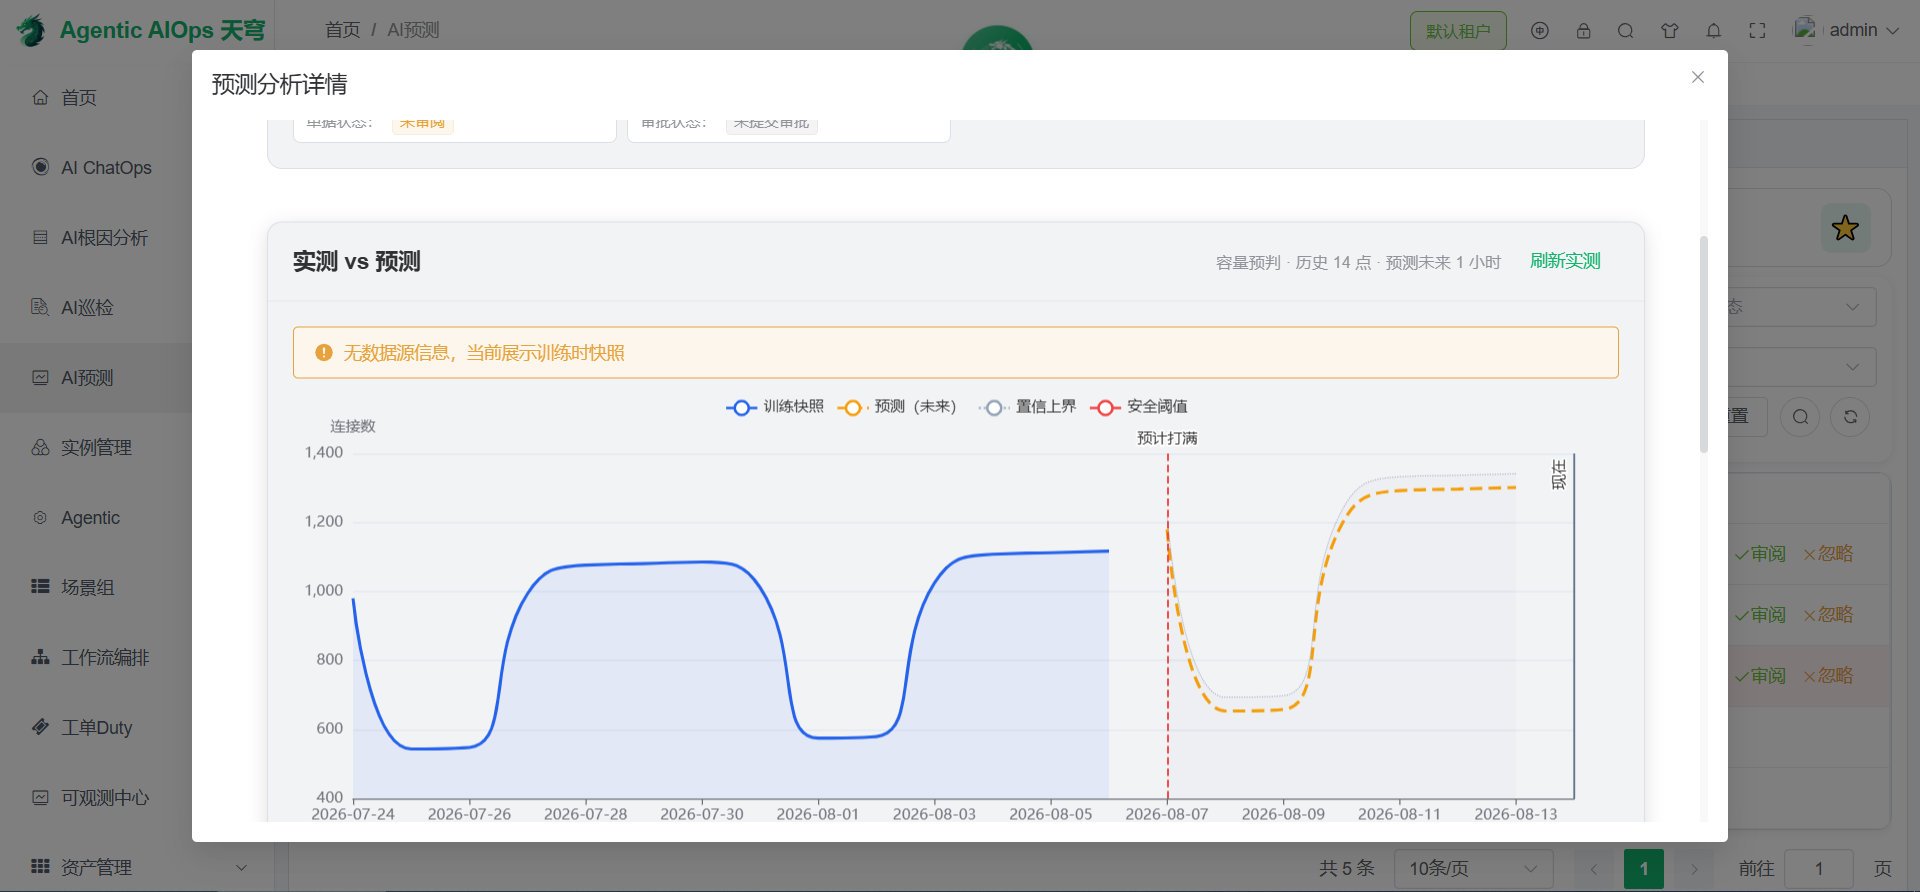This screenshot has height=892, width=1920.
Task: Click the 首页 breadcrumb link
Action: pos(342,30)
